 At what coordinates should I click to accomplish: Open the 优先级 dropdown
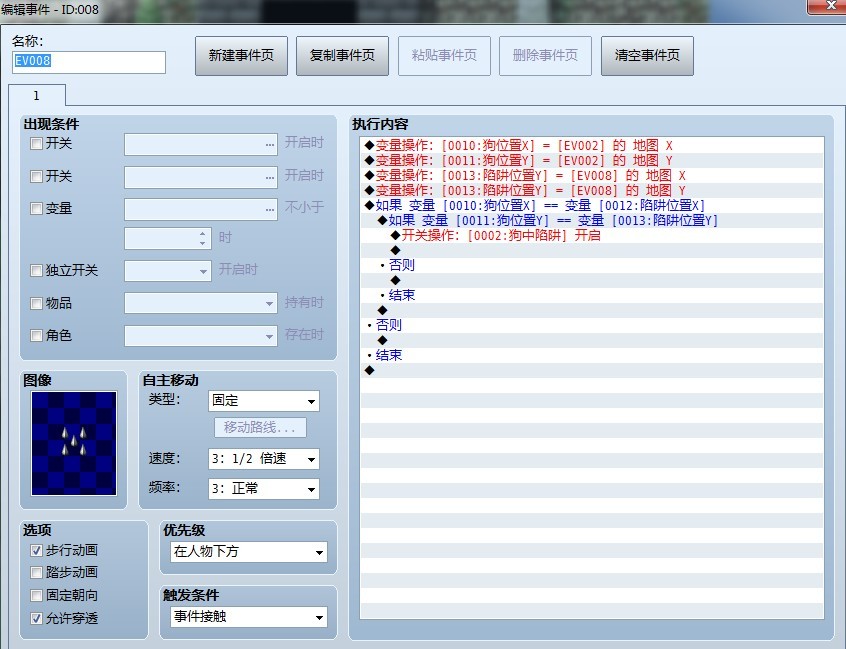tap(249, 552)
